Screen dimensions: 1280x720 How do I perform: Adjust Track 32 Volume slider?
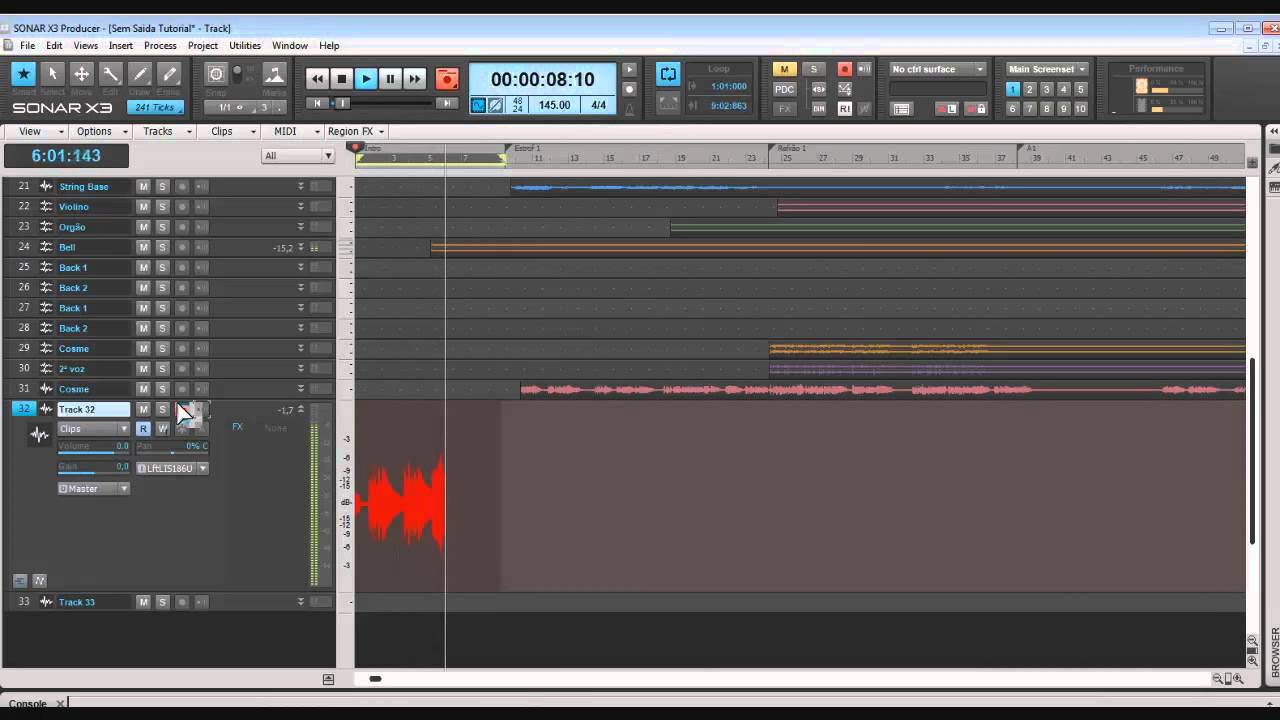pos(93,448)
